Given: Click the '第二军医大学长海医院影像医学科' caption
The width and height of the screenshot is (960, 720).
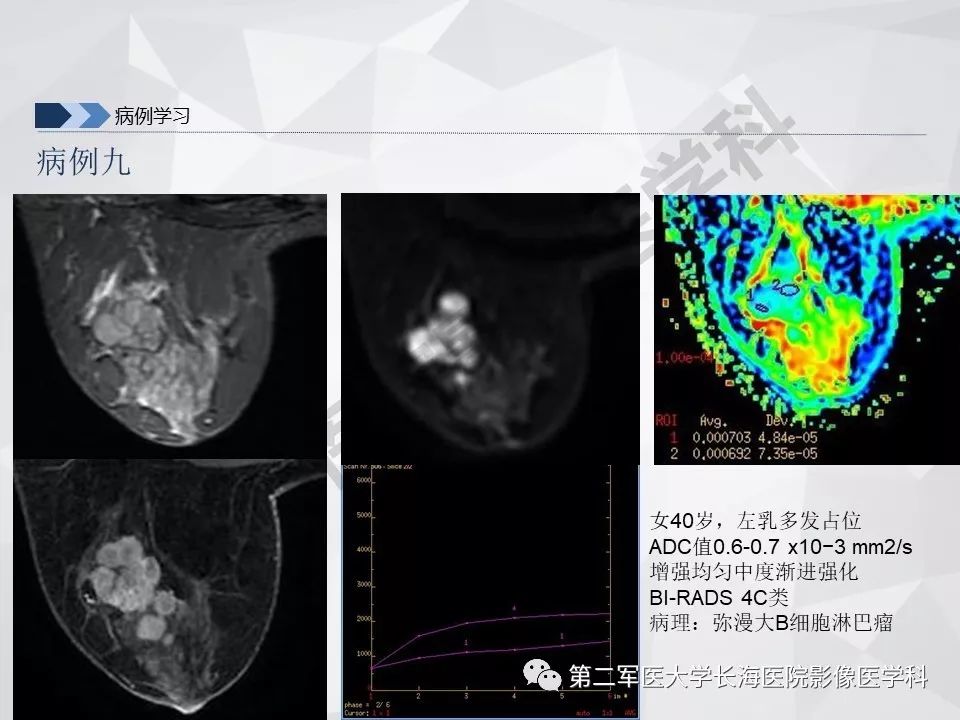Looking at the screenshot, I should click(749, 677).
